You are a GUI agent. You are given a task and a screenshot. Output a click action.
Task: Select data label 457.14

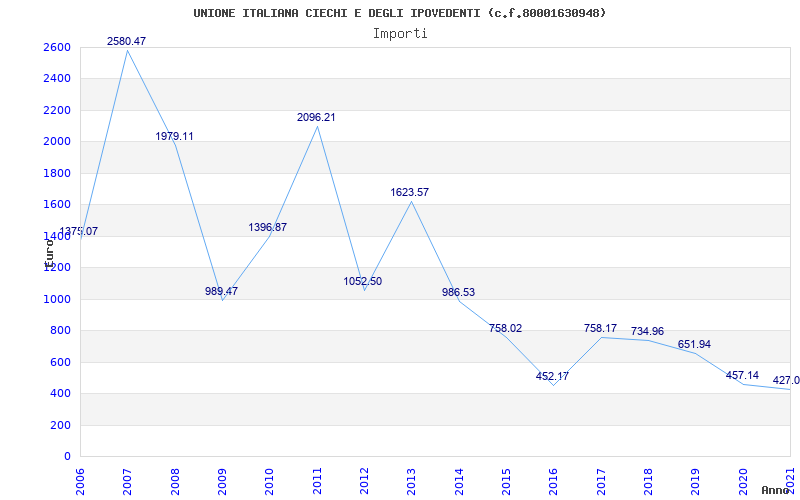point(742,376)
